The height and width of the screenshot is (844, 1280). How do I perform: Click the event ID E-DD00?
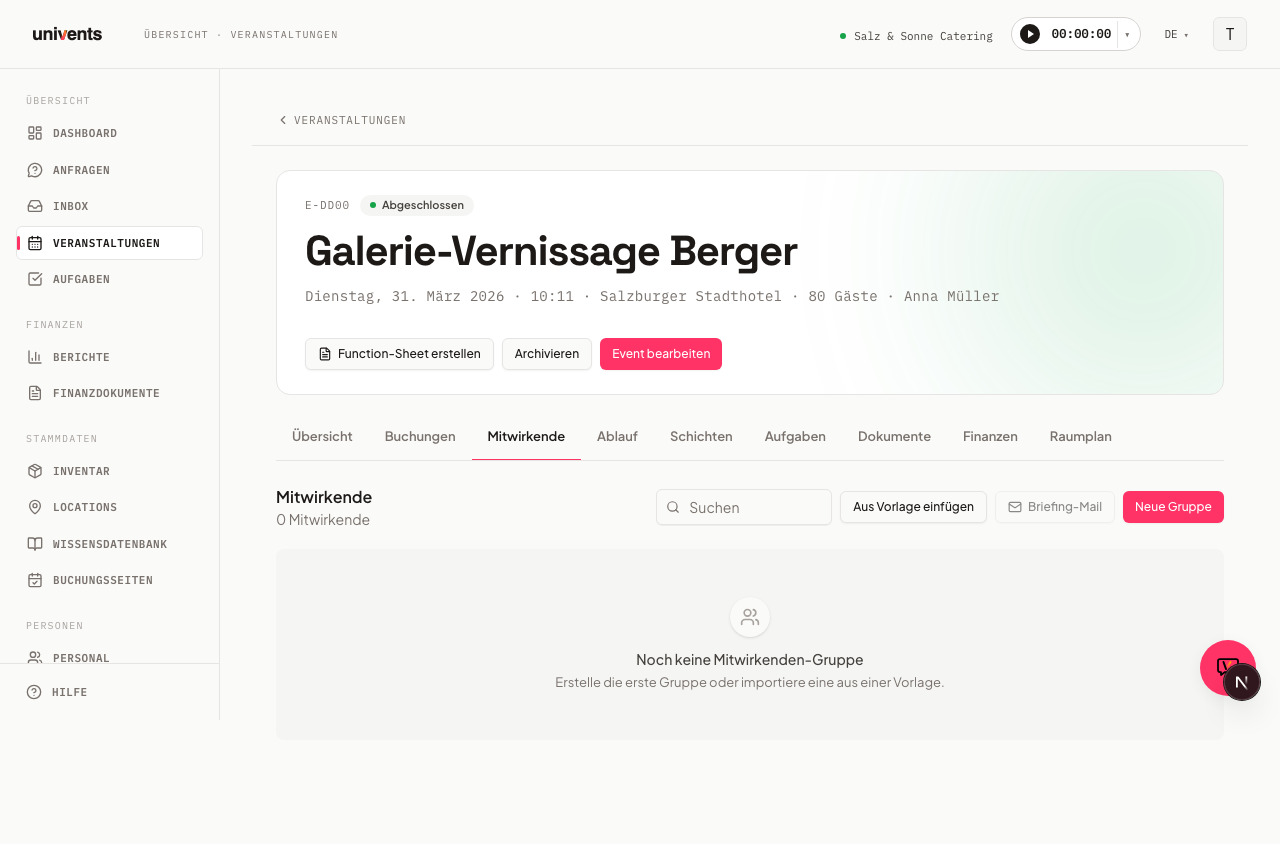pos(327,205)
